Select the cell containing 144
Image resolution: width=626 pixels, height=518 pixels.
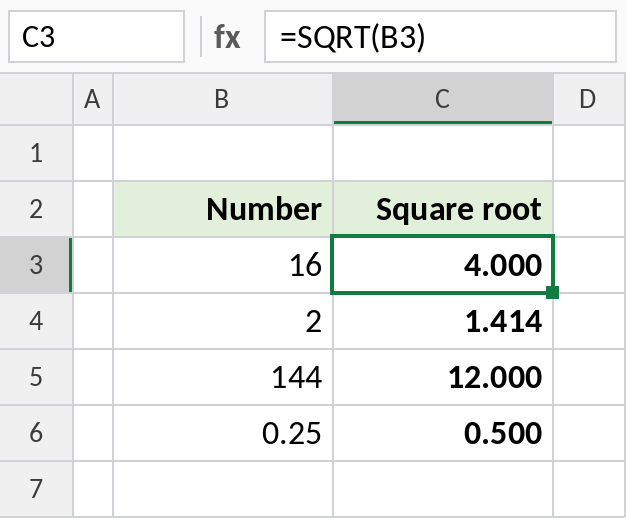click(x=223, y=377)
